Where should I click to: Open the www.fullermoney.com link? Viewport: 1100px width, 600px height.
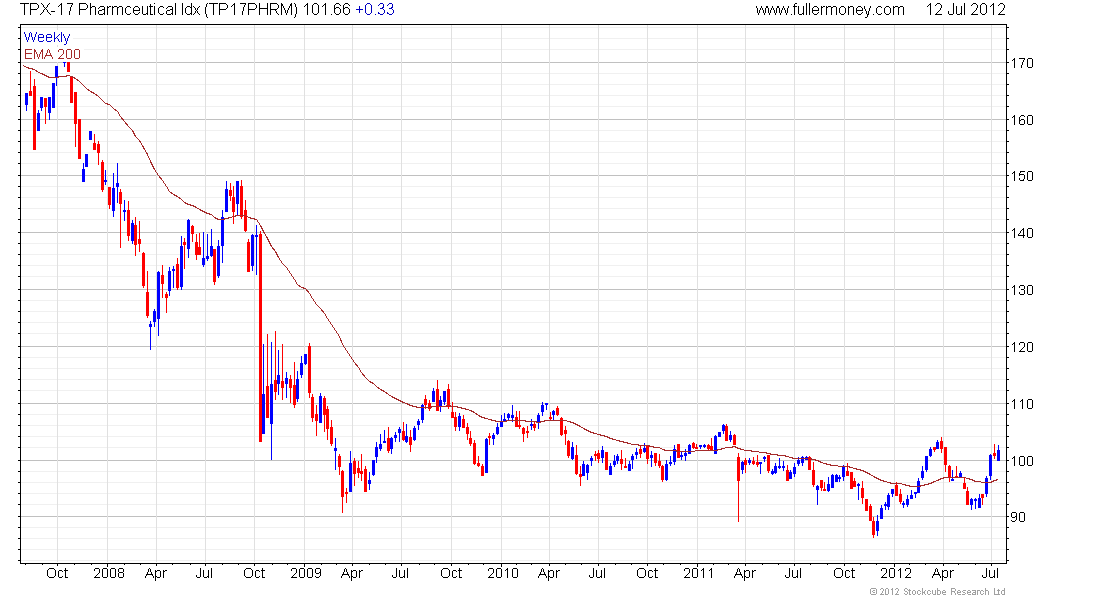point(830,10)
